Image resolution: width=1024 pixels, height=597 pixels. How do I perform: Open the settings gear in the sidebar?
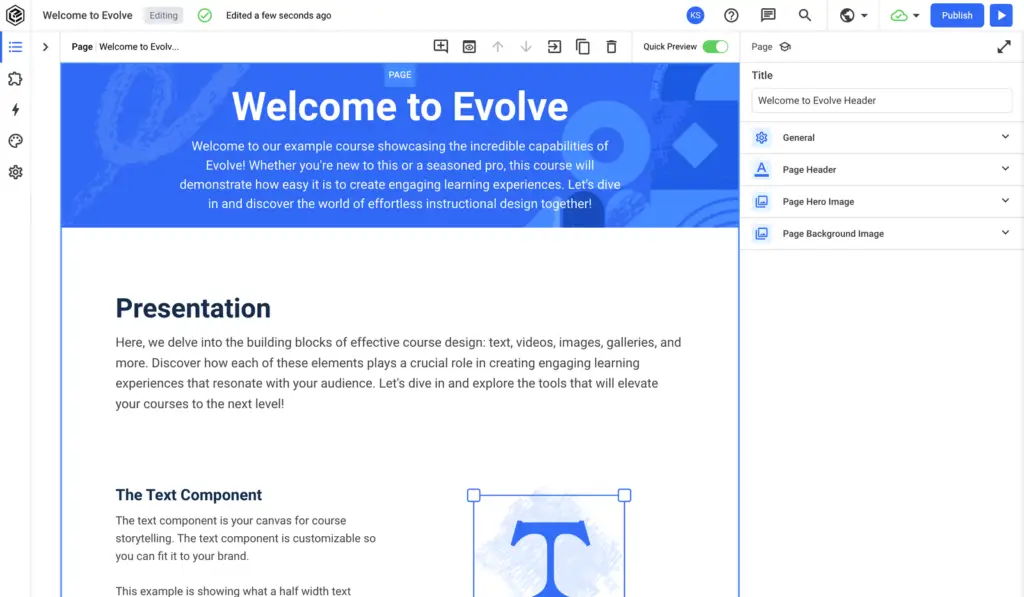15,172
